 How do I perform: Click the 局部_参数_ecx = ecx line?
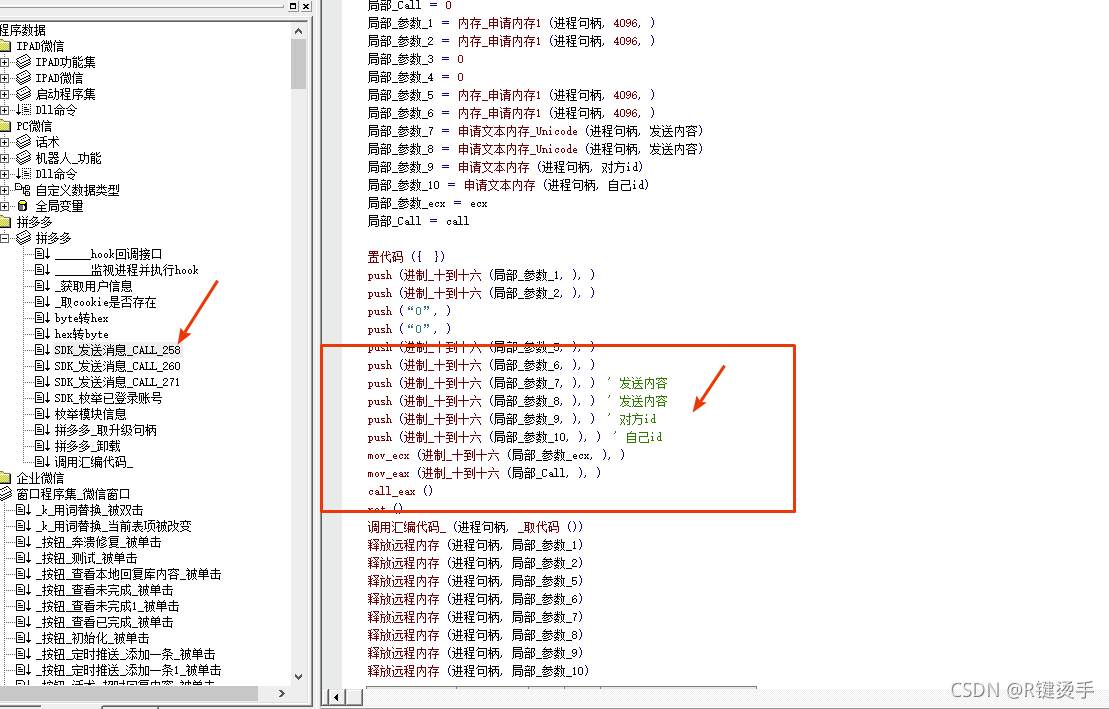click(427, 203)
